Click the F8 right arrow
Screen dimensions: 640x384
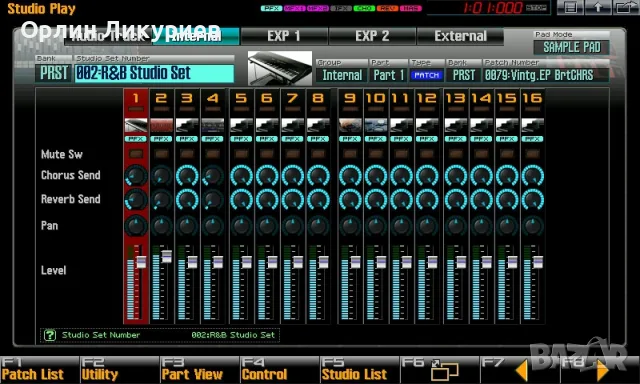(x=602, y=371)
